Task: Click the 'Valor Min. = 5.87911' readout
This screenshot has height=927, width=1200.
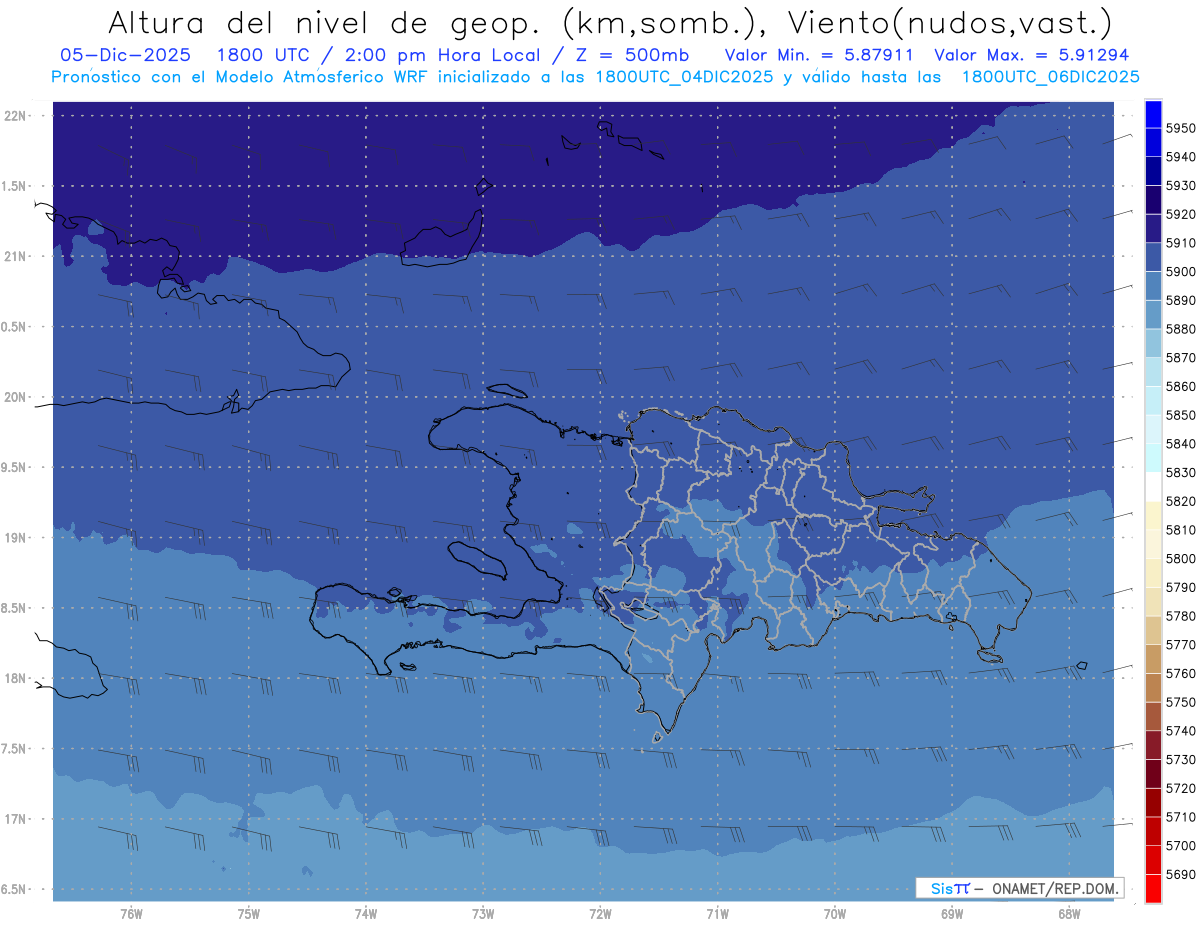Action: (819, 55)
